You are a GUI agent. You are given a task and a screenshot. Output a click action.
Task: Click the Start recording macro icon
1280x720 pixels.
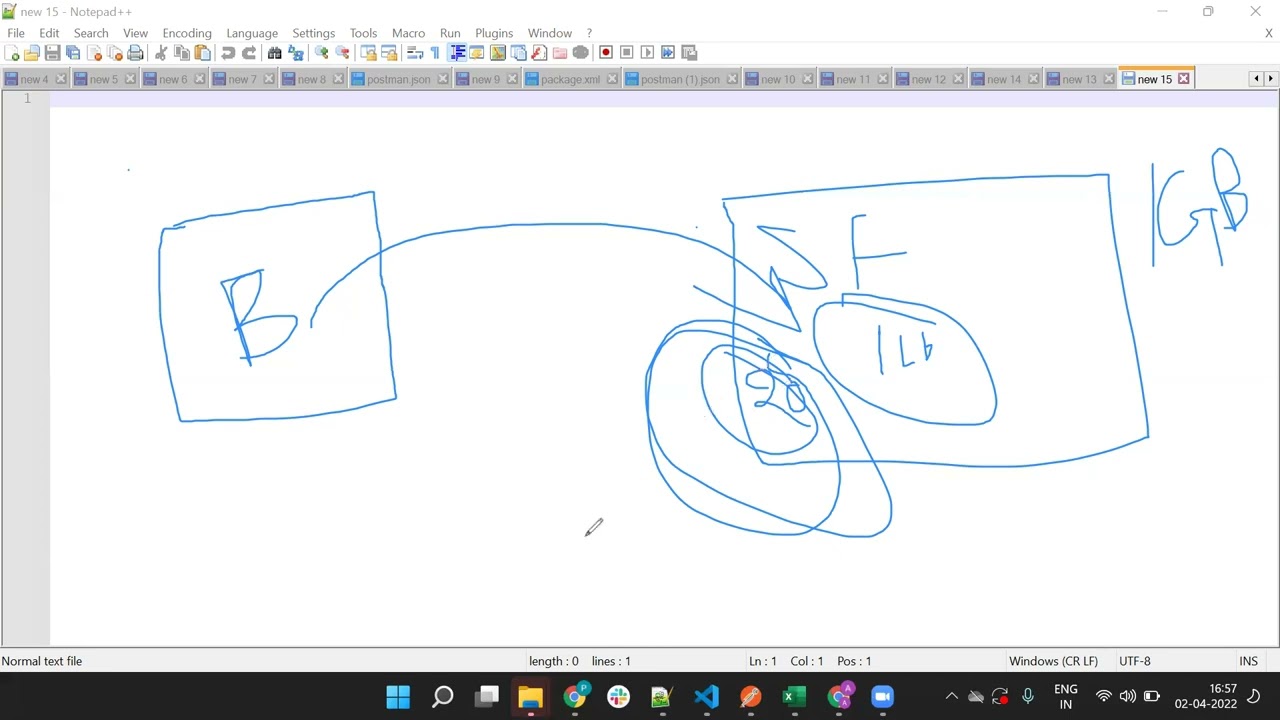click(x=606, y=53)
